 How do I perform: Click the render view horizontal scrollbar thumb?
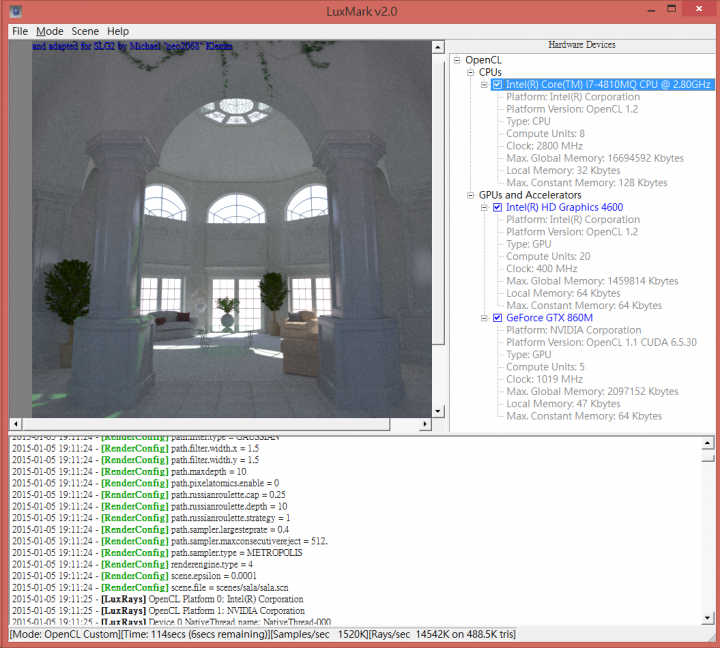coord(206,424)
